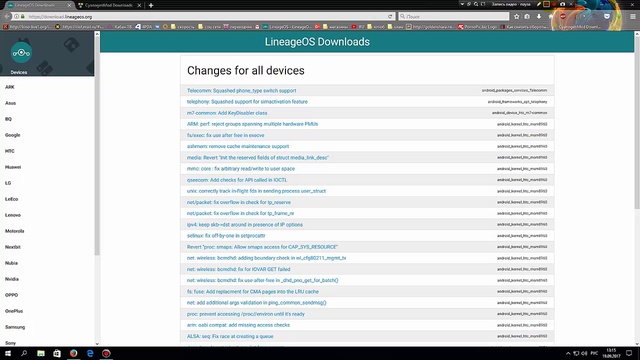Image resolution: width=640 pixels, height=360 pixels.
Task: Click the sidebar scroll-down arrow
Action: pyautogui.click(x=97, y=344)
